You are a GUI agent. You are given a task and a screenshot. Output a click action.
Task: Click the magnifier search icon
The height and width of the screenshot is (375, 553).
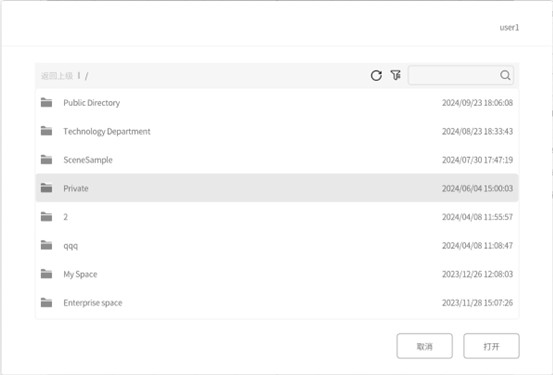(505, 75)
